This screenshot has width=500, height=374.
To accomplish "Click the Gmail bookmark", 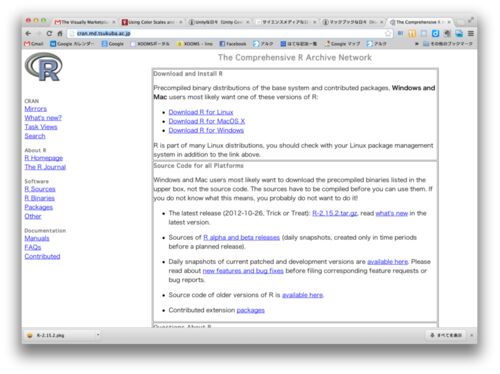I will 34,44.
